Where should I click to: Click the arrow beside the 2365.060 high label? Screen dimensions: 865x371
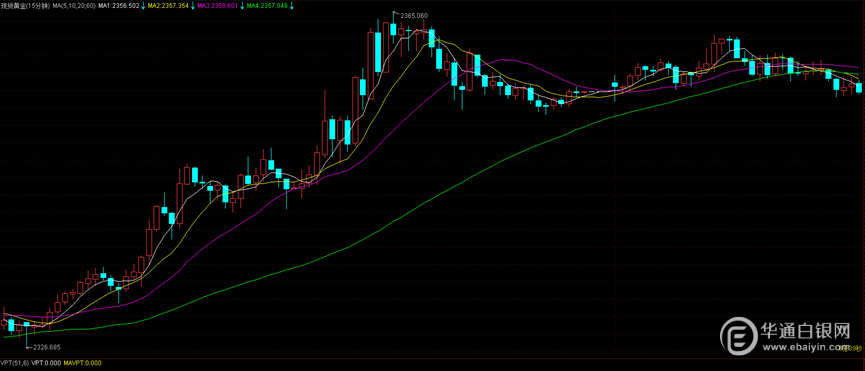(x=395, y=13)
